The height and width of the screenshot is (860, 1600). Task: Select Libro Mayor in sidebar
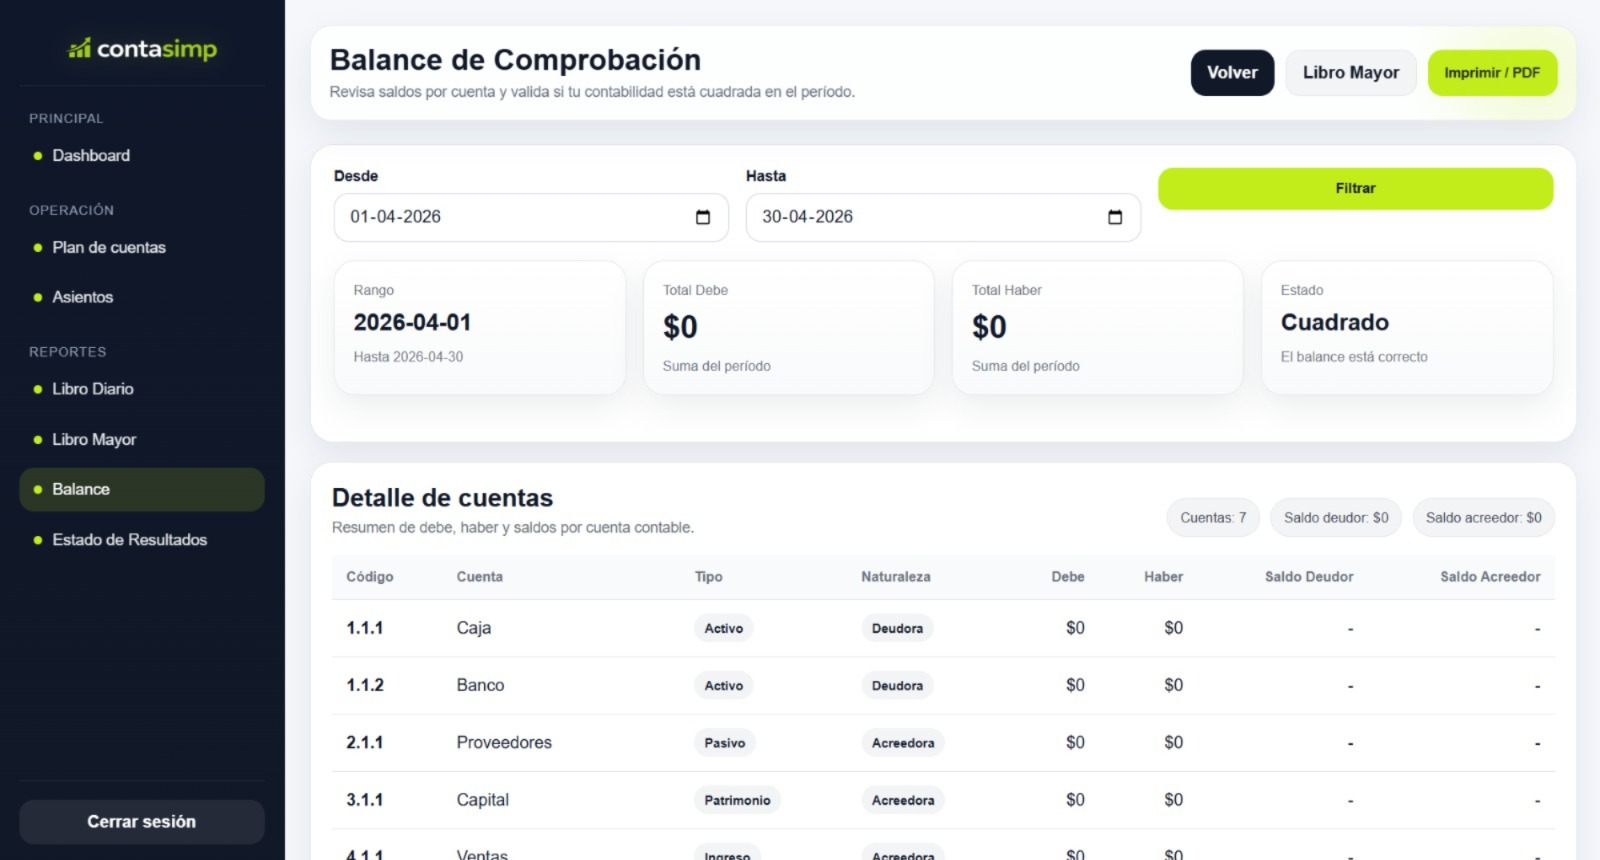coord(142,439)
